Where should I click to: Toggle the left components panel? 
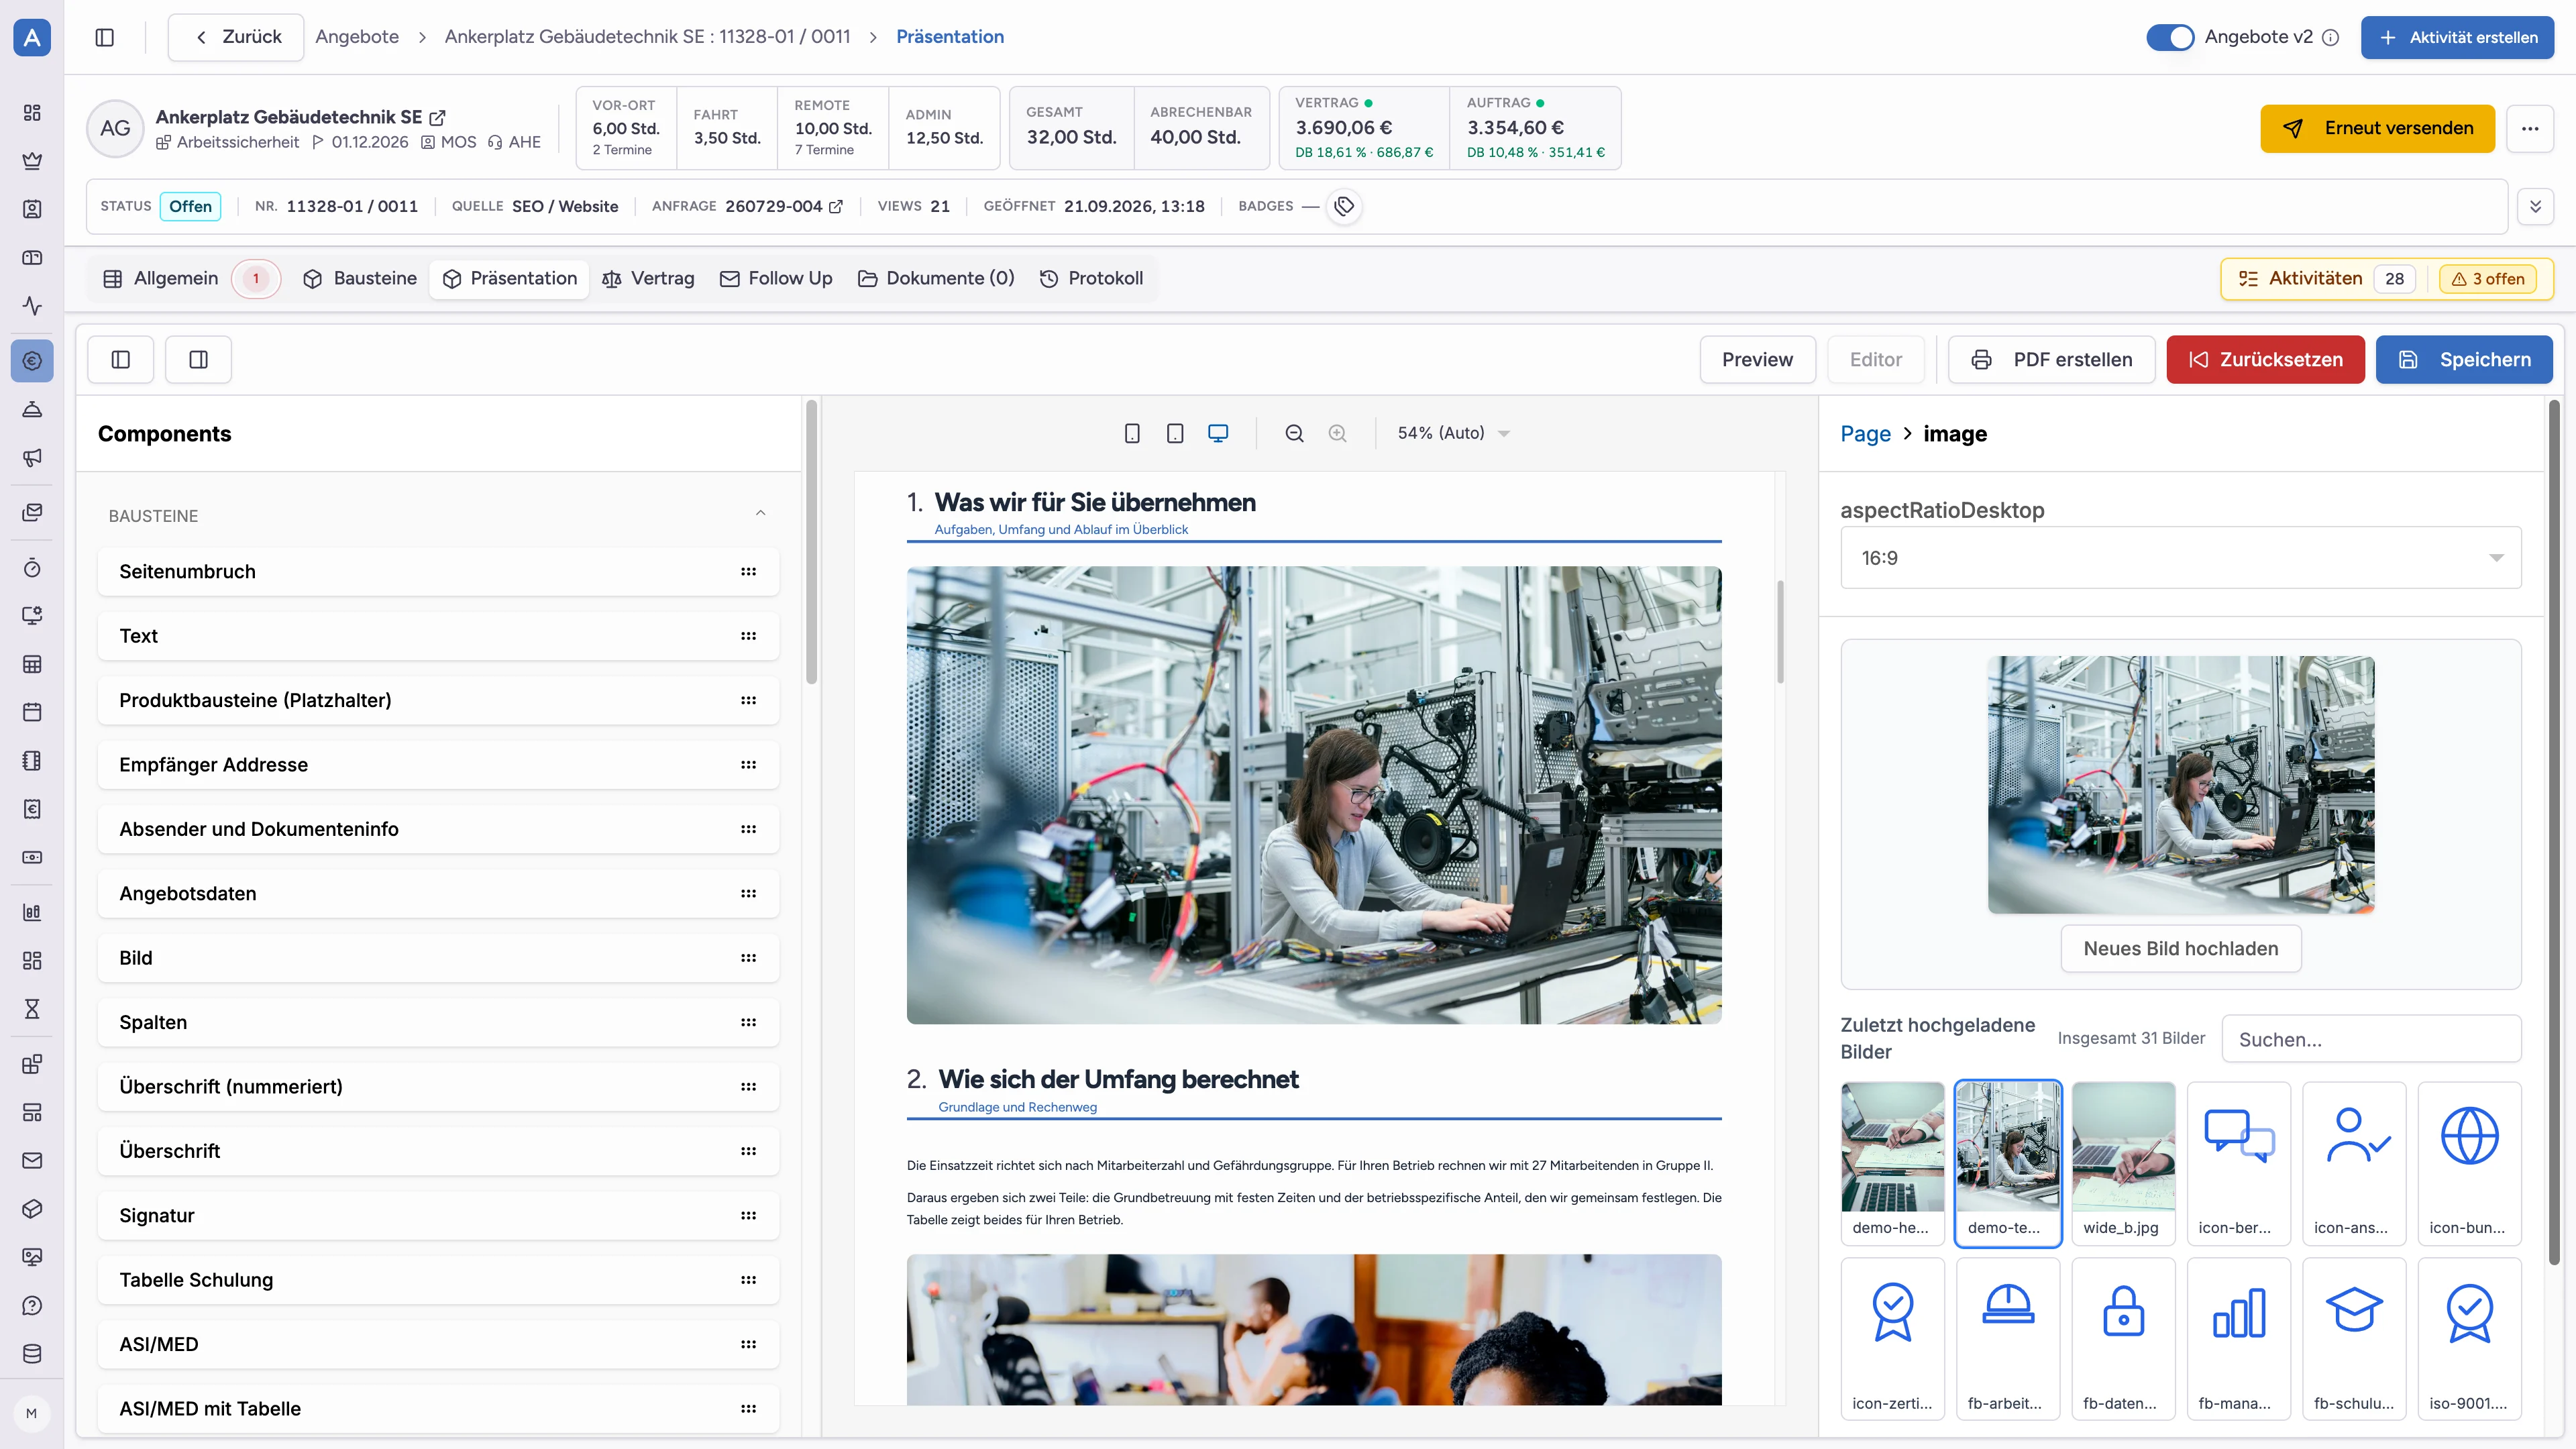(121, 360)
